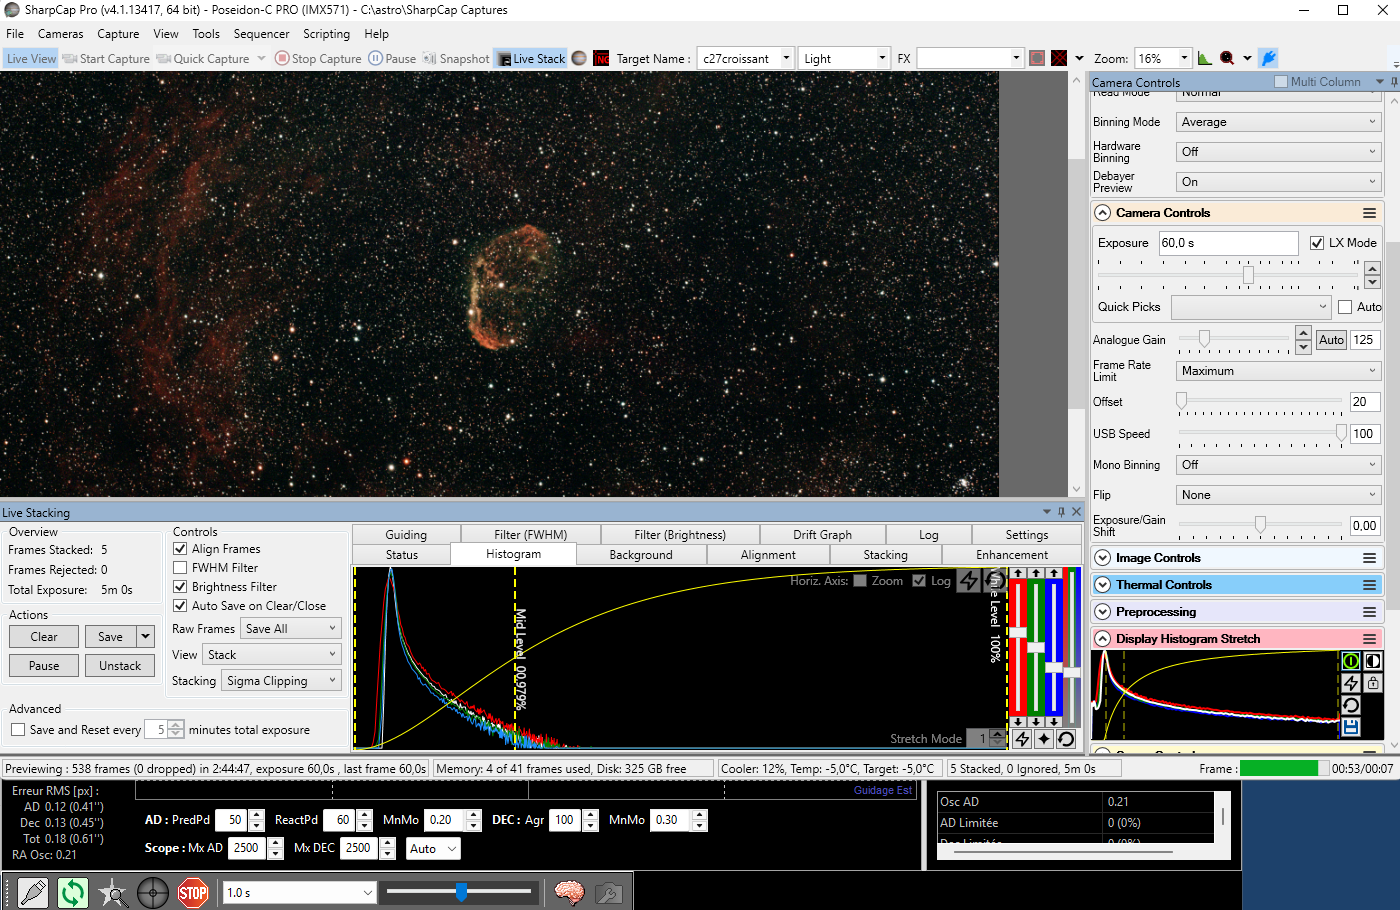Image resolution: width=1400 pixels, height=910 pixels.
Task: Click the Stop Capture toolbar button
Action: pos(318,58)
